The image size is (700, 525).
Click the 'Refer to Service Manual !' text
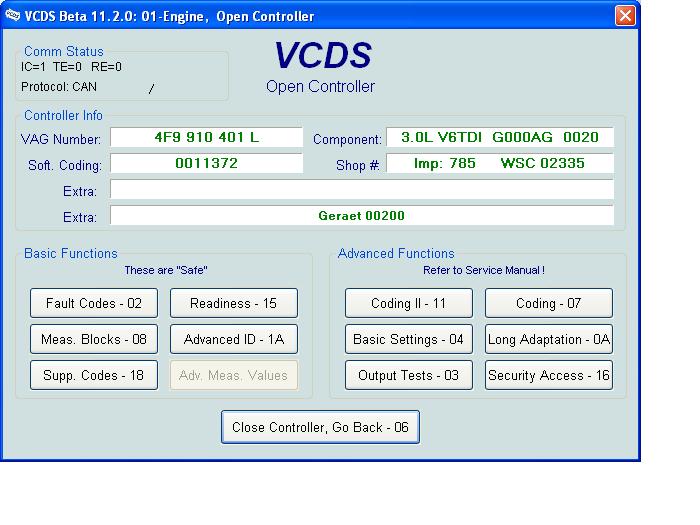[x=484, y=270]
